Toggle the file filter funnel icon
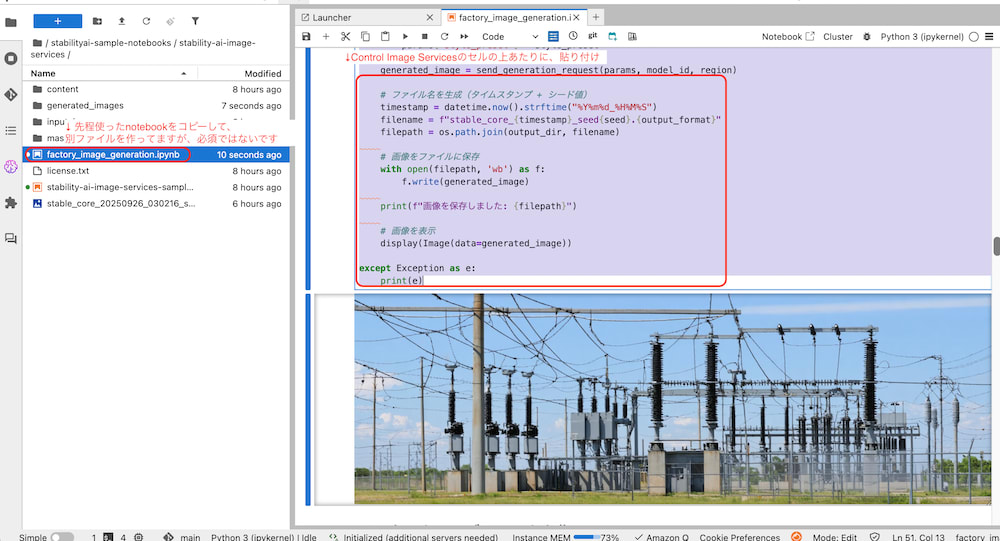1000x541 pixels. pyautogui.click(x=195, y=20)
